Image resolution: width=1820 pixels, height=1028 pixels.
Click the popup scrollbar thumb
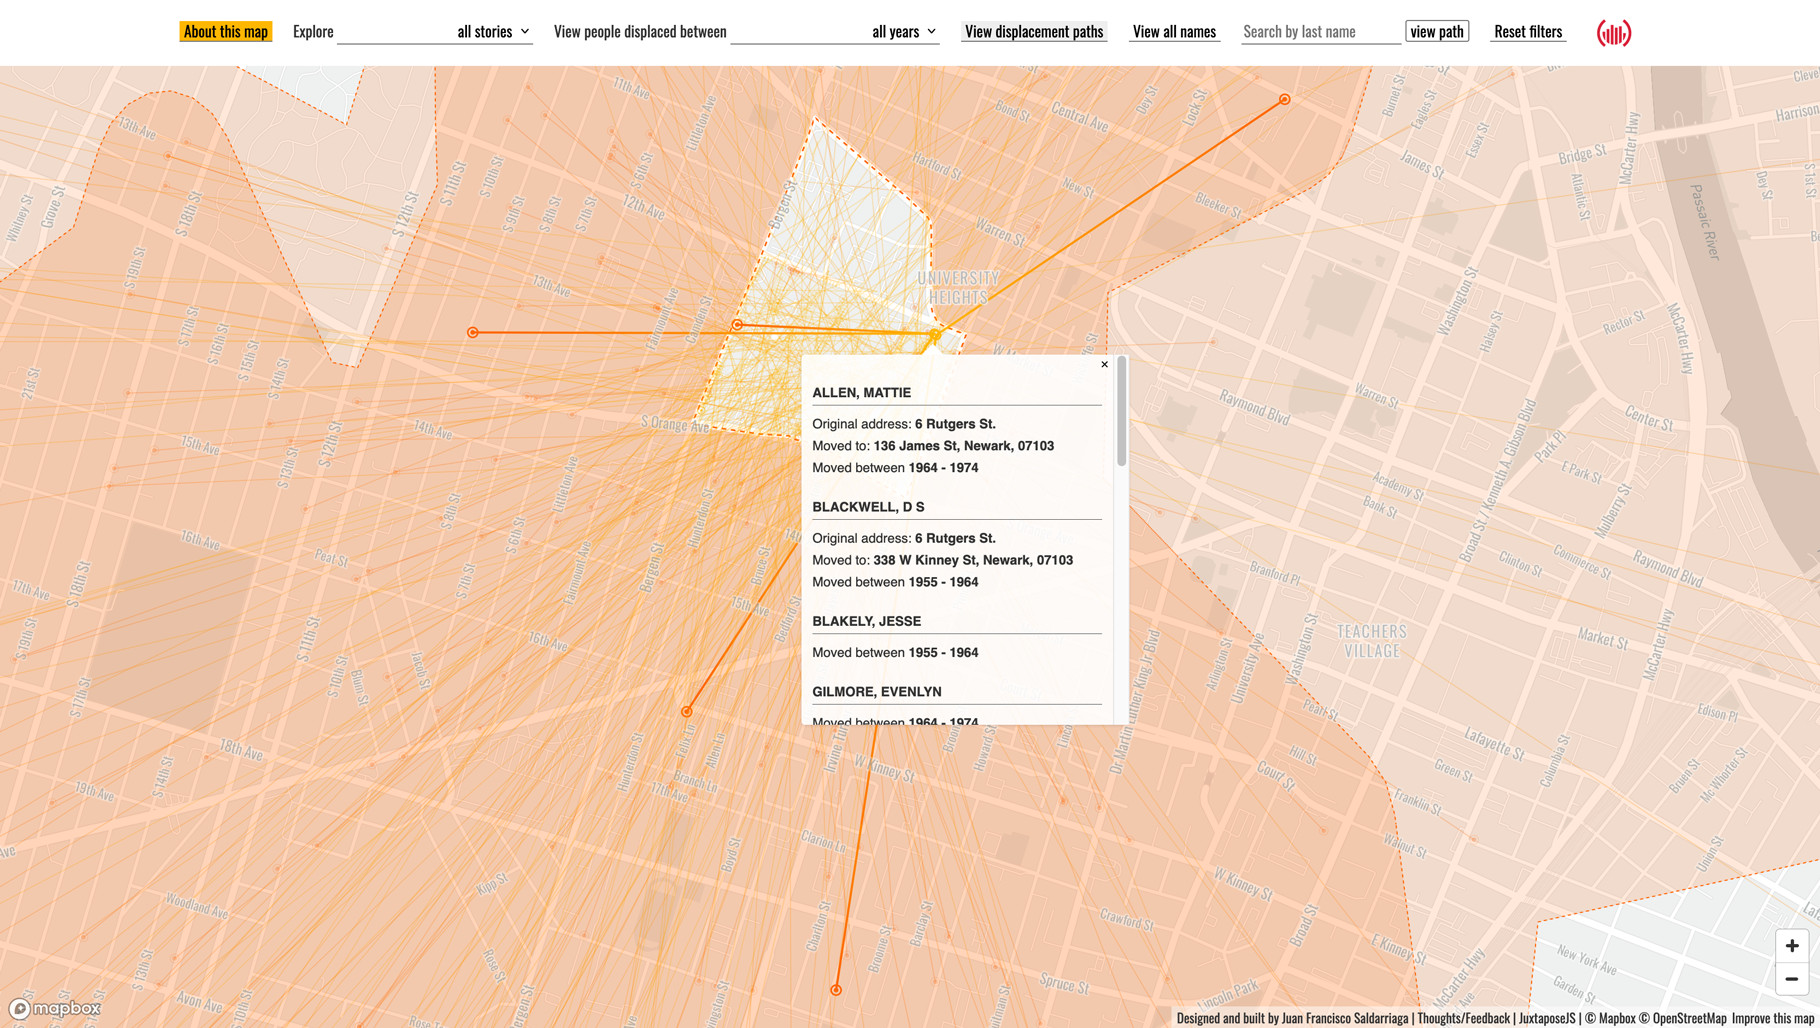point(1121,411)
